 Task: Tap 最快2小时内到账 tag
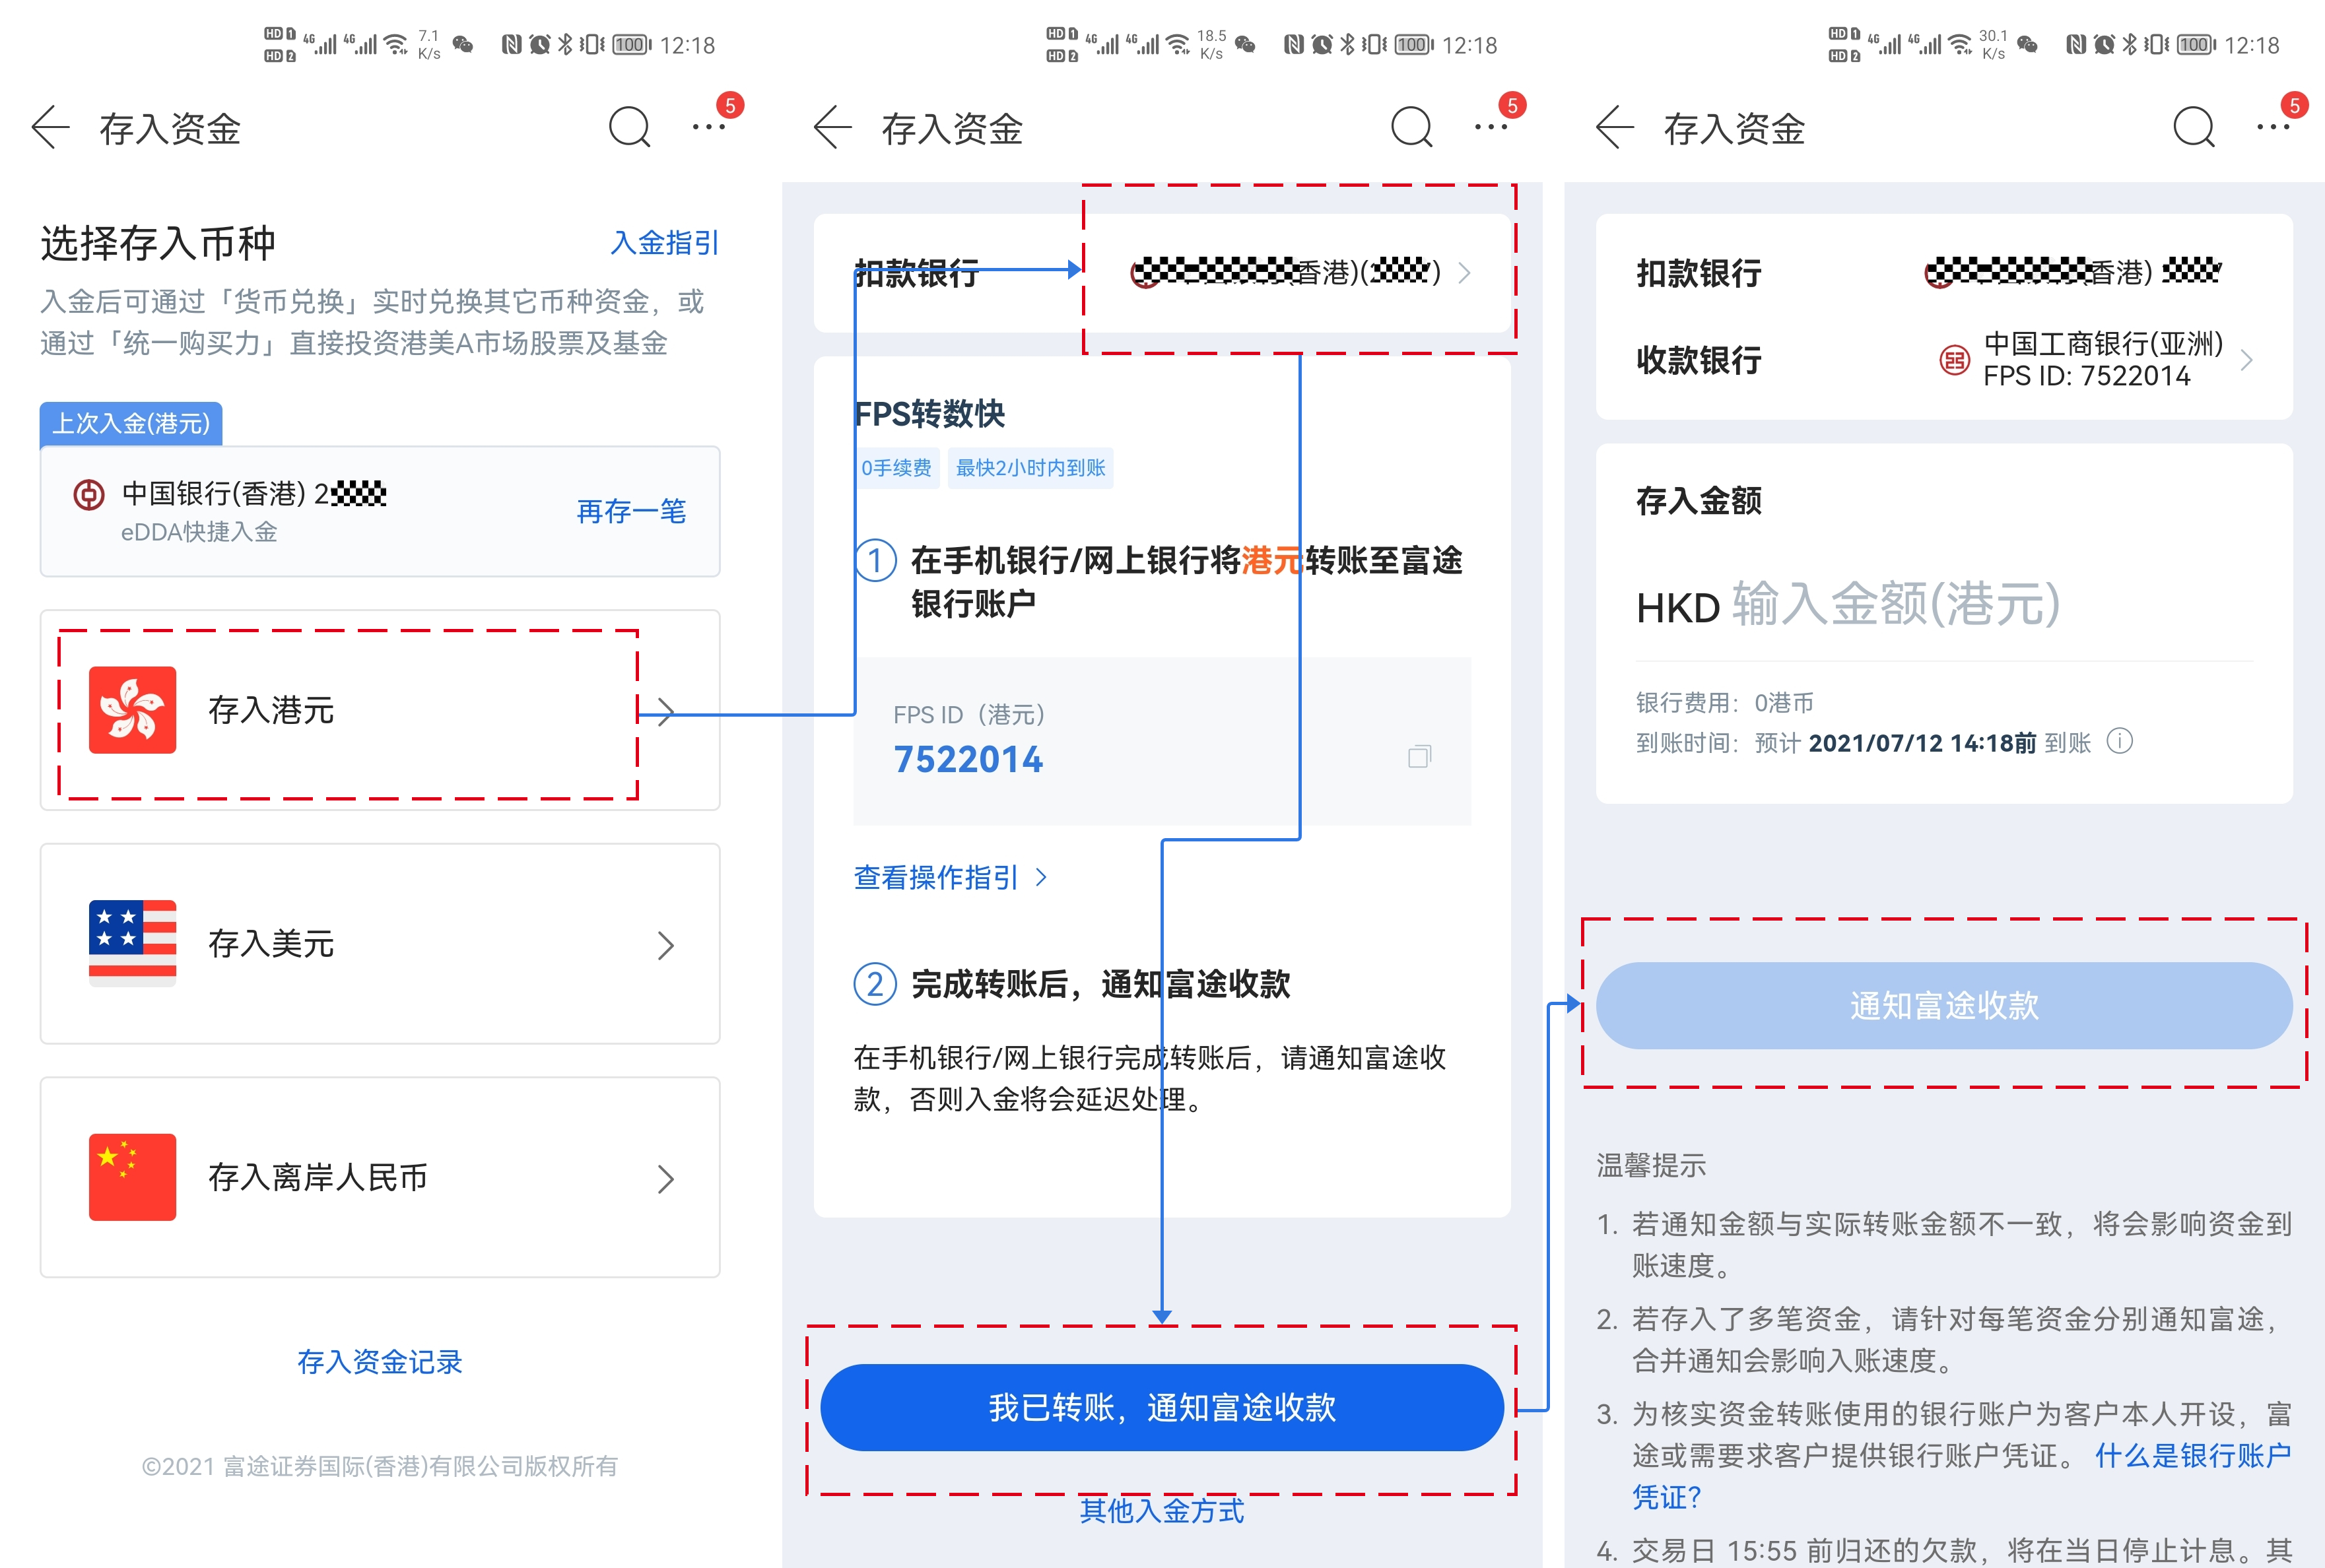click(1030, 467)
